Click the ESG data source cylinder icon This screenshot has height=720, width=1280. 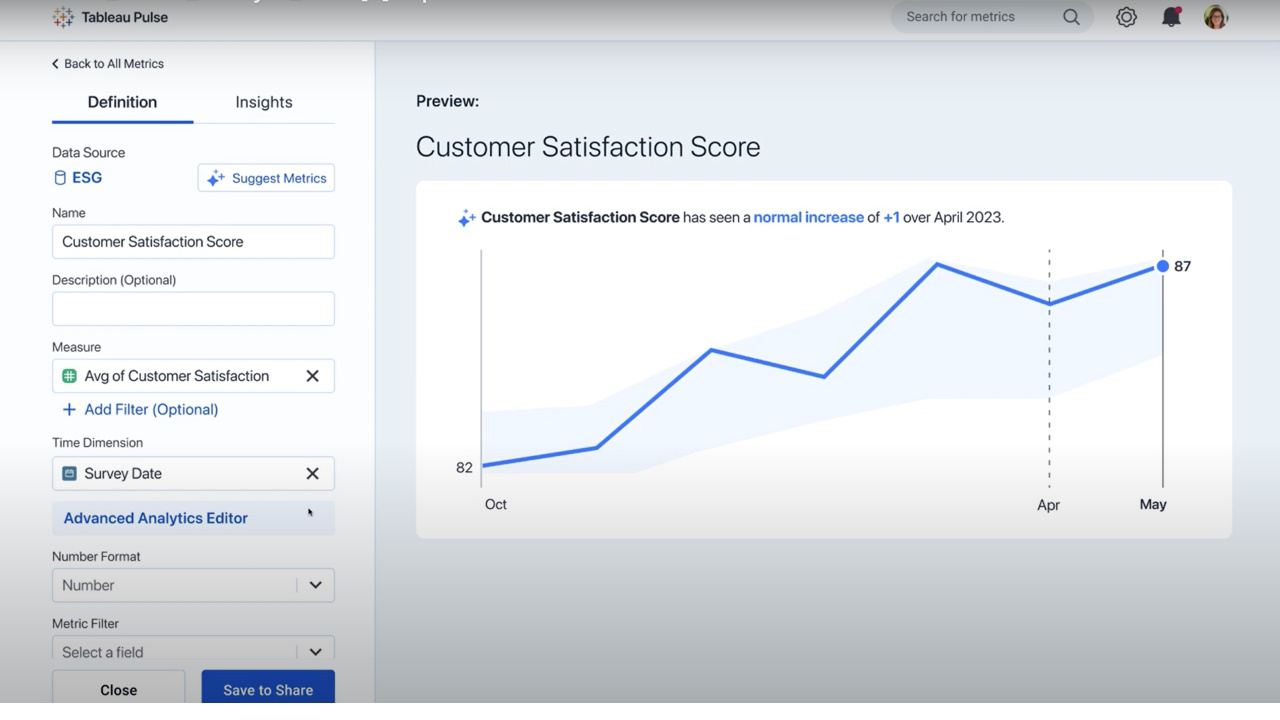coord(60,178)
